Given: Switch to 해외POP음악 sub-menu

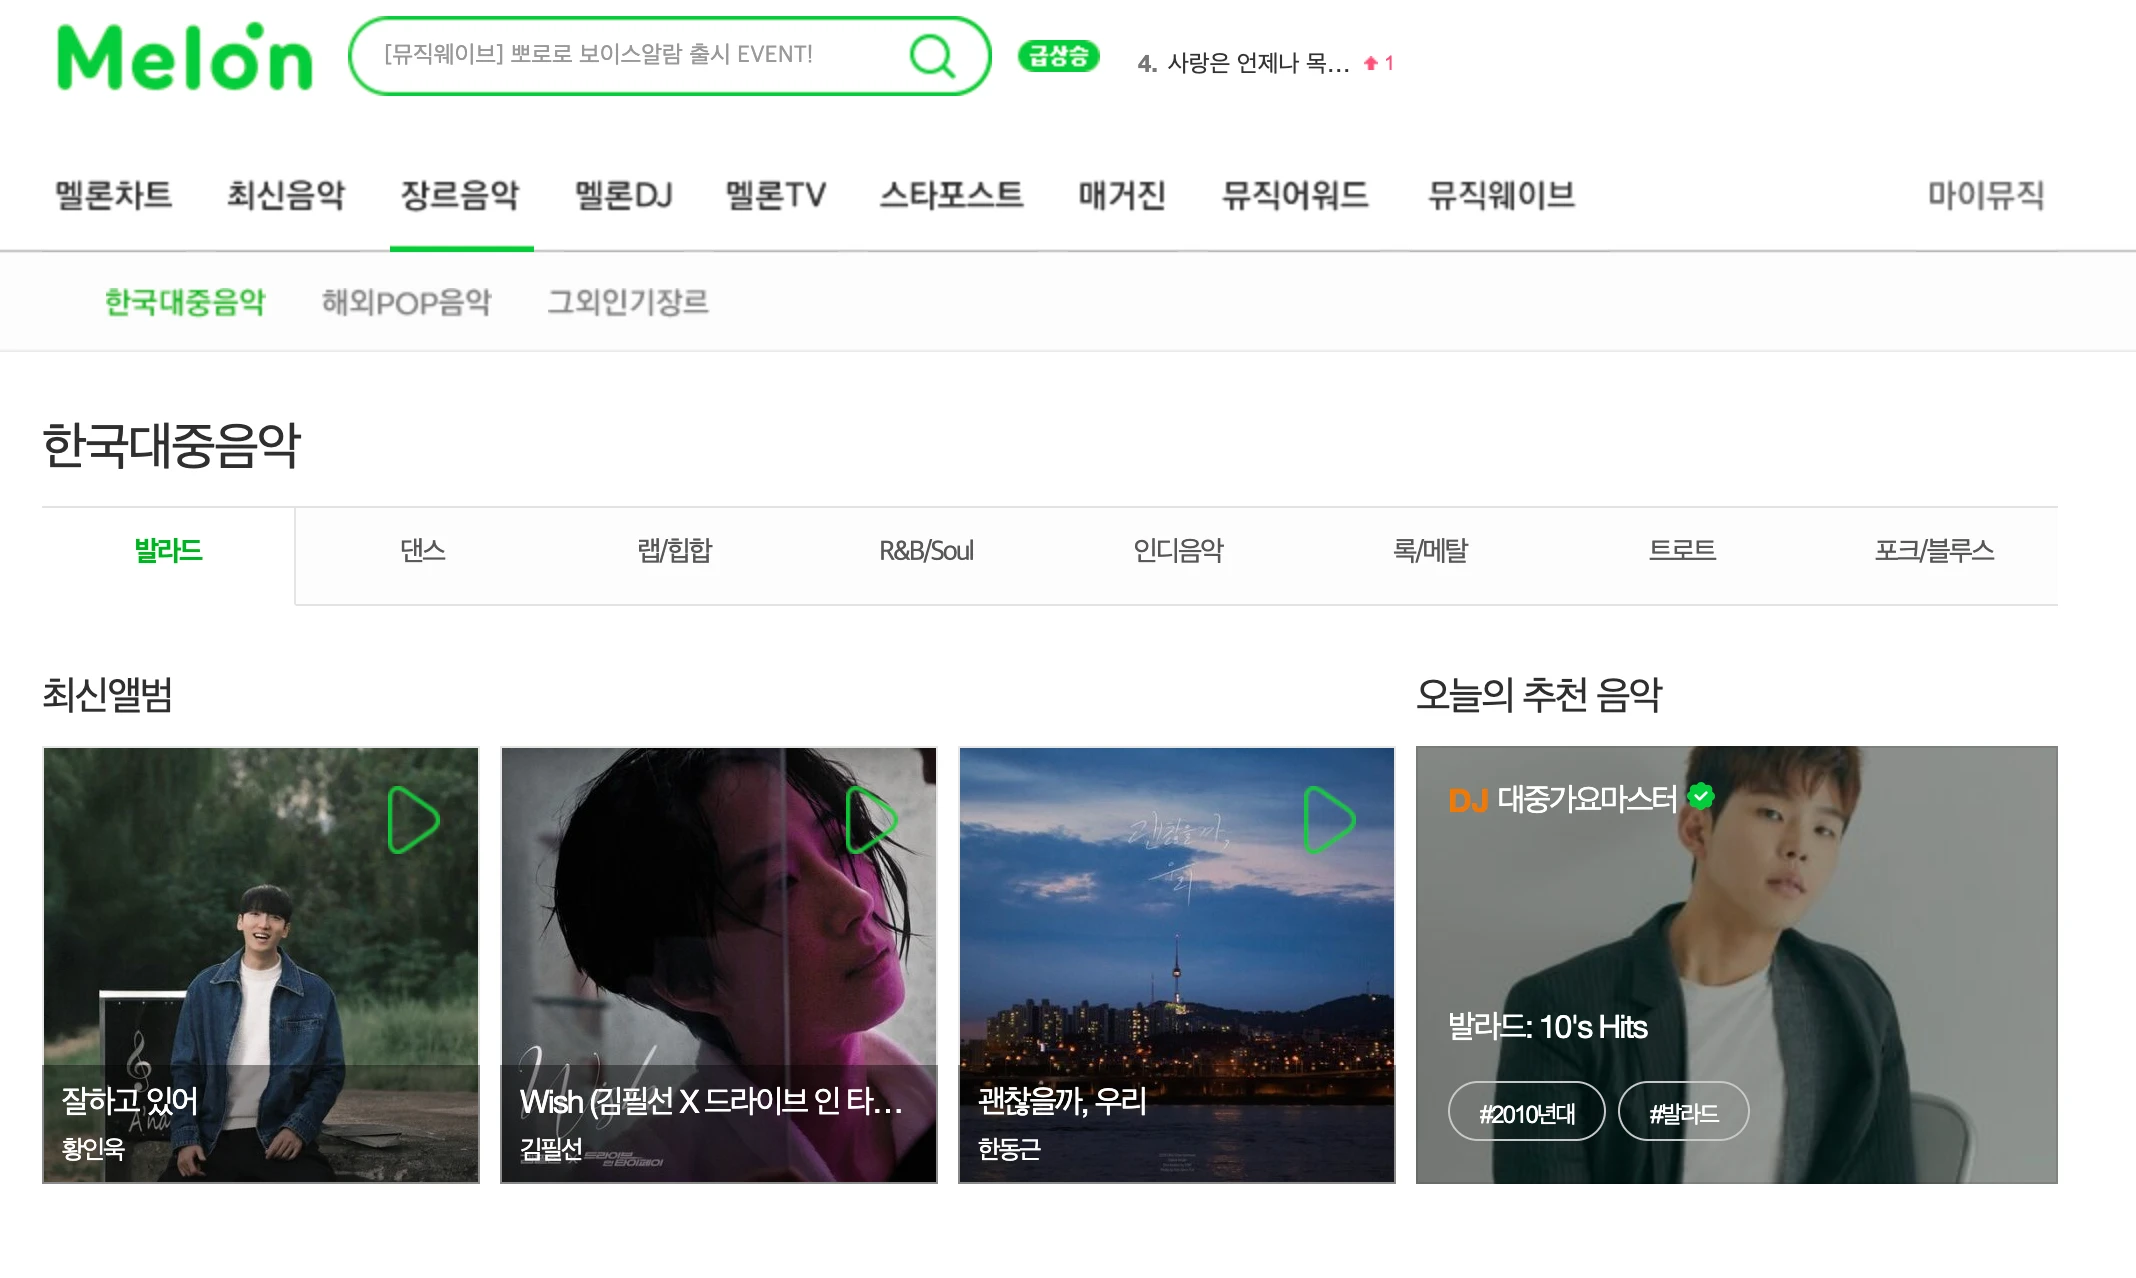Looking at the screenshot, I should [x=406, y=302].
